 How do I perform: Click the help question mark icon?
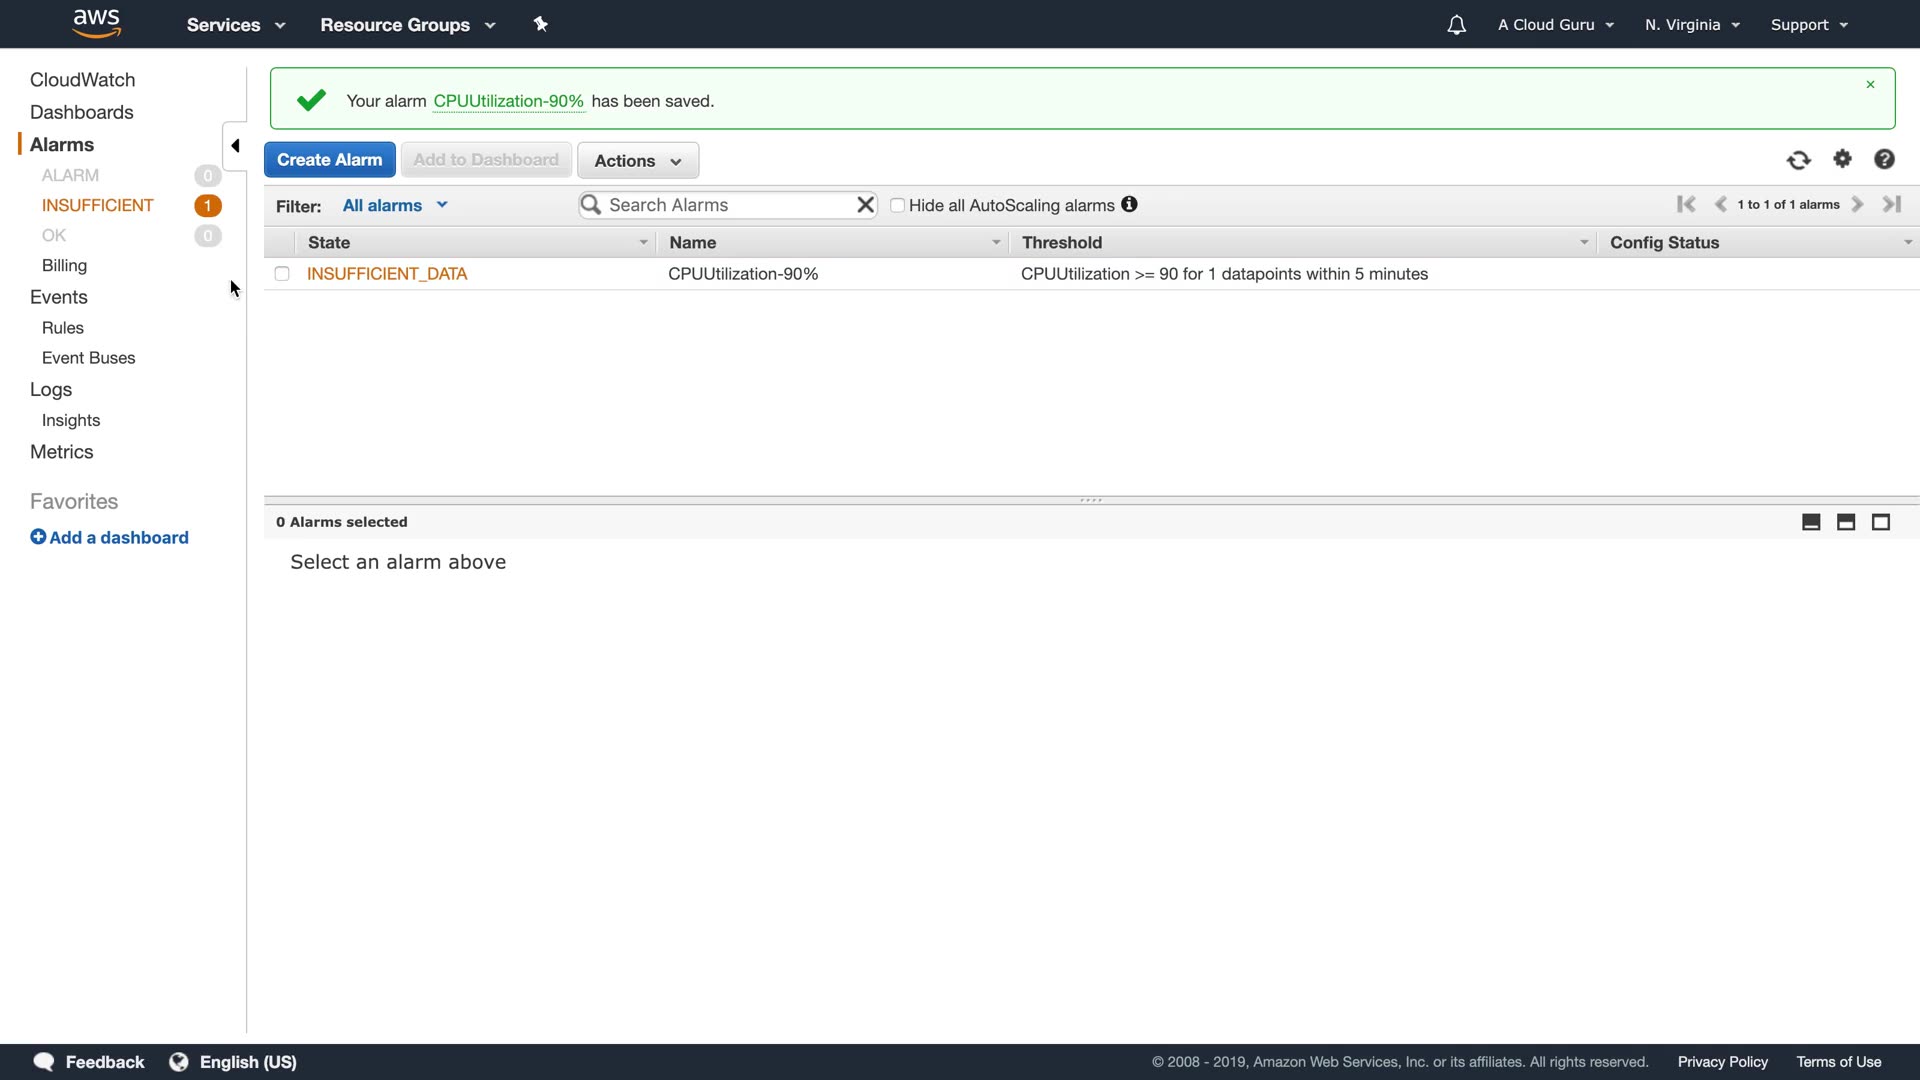tap(1884, 159)
